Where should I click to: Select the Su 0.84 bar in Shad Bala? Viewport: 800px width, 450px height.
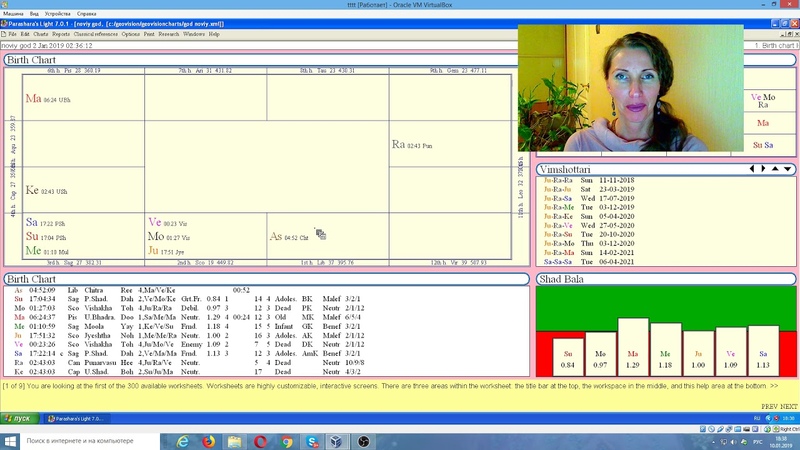coord(567,357)
